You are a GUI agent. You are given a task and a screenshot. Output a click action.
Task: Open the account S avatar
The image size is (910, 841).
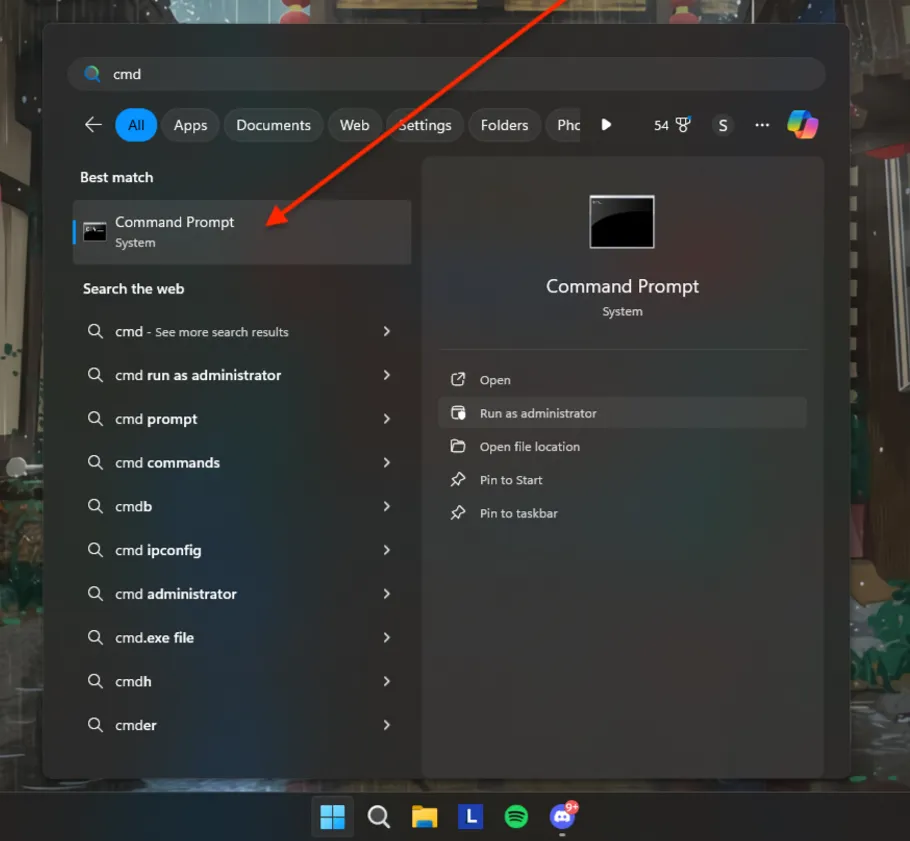click(723, 125)
